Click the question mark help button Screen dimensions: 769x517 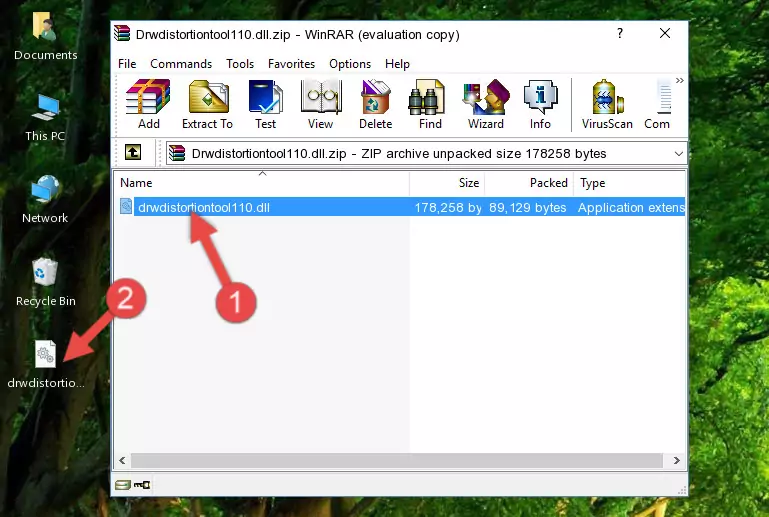click(x=620, y=33)
